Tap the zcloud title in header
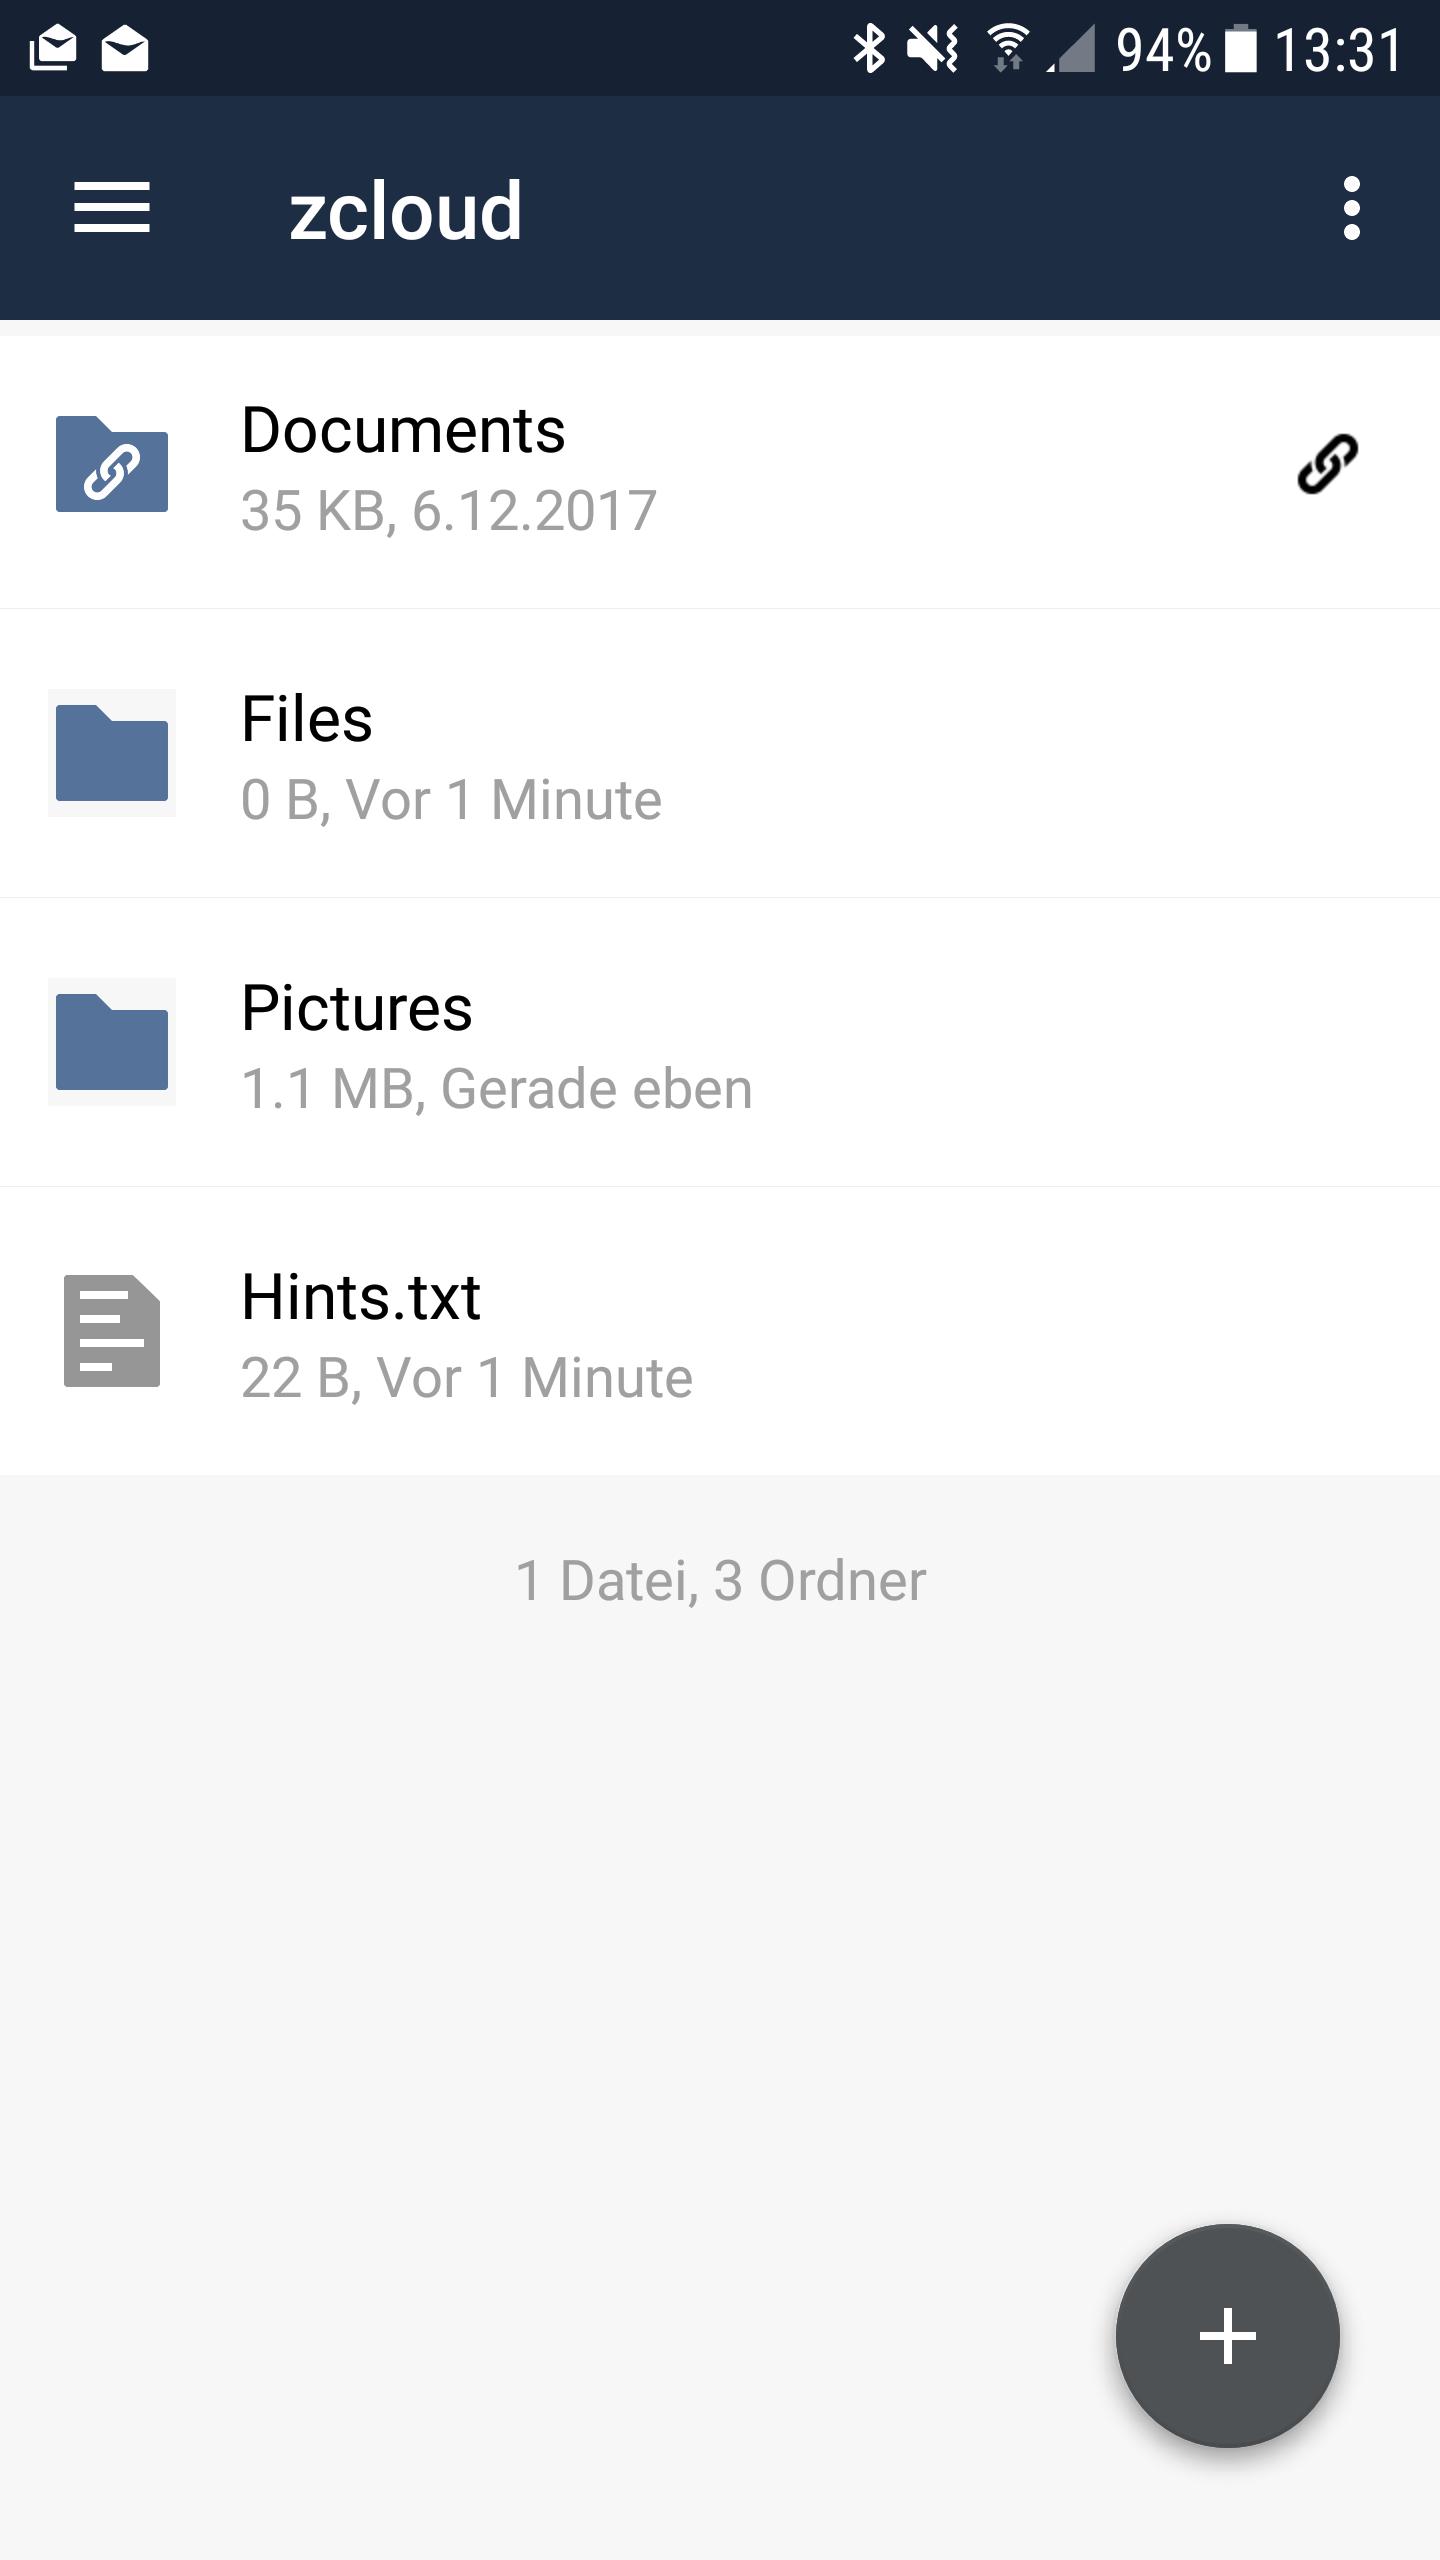This screenshot has height=2560, width=1440. click(x=405, y=211)
